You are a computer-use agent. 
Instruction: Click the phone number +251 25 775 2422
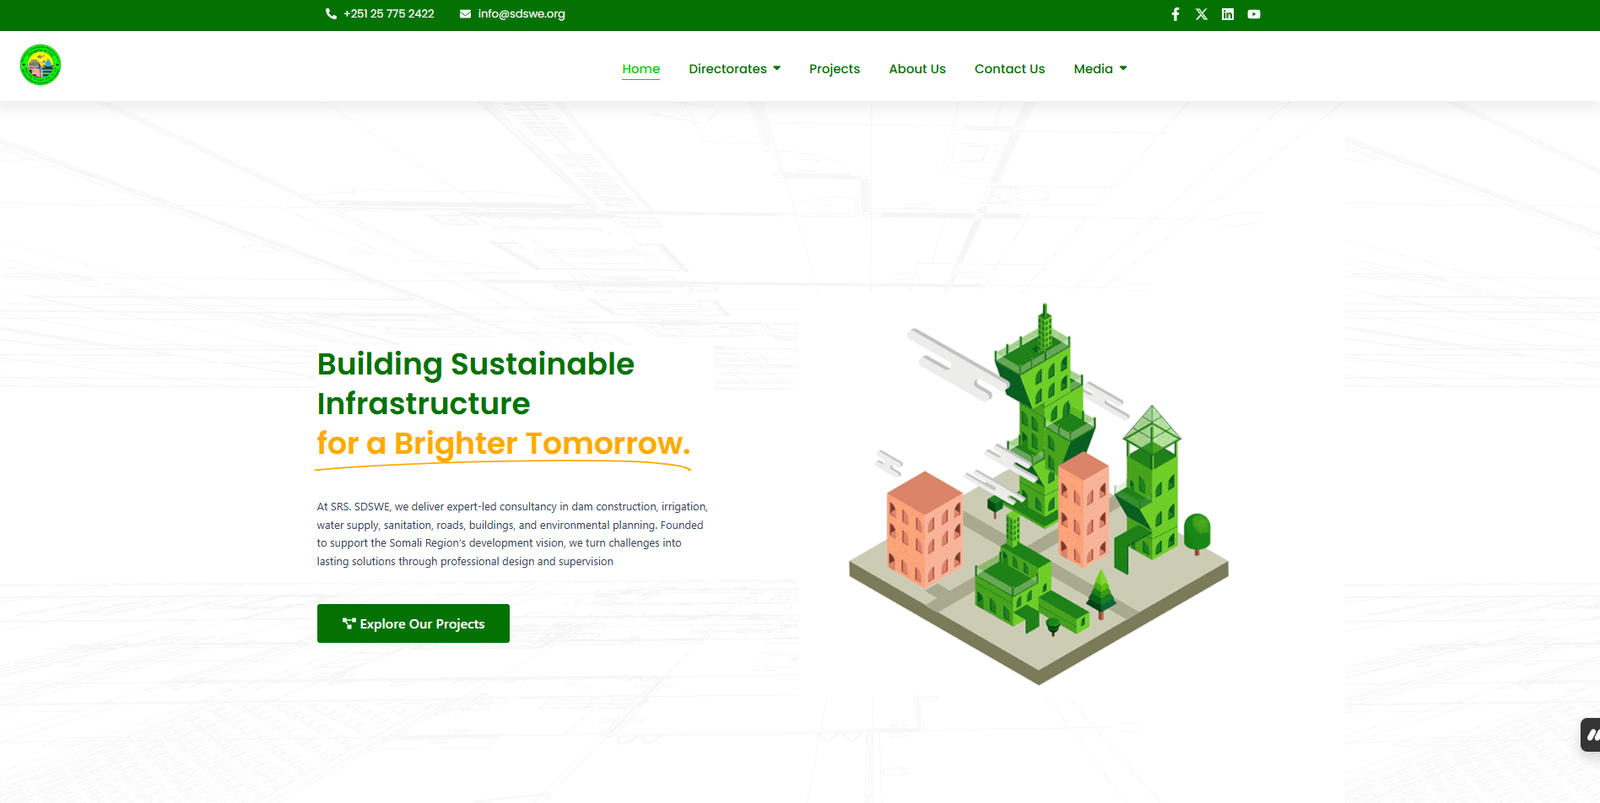coord(389,14)
